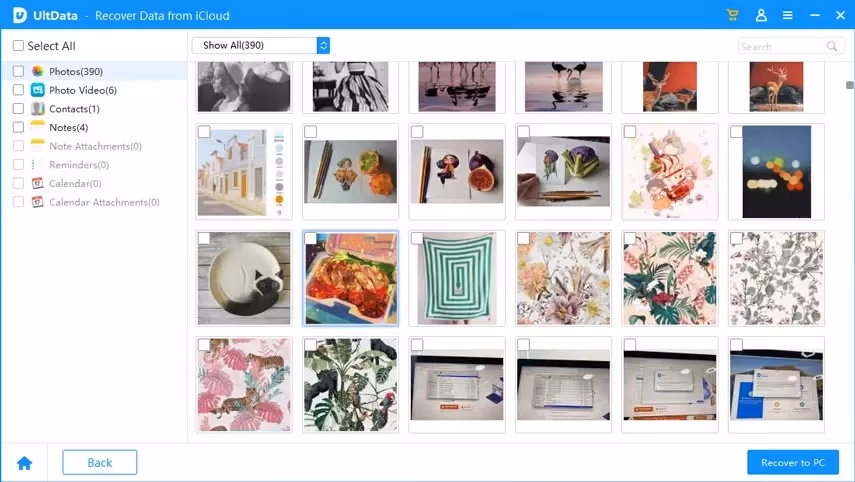
Task: Select the green concentric square pattern thumbnail
Action: point(456,279)
